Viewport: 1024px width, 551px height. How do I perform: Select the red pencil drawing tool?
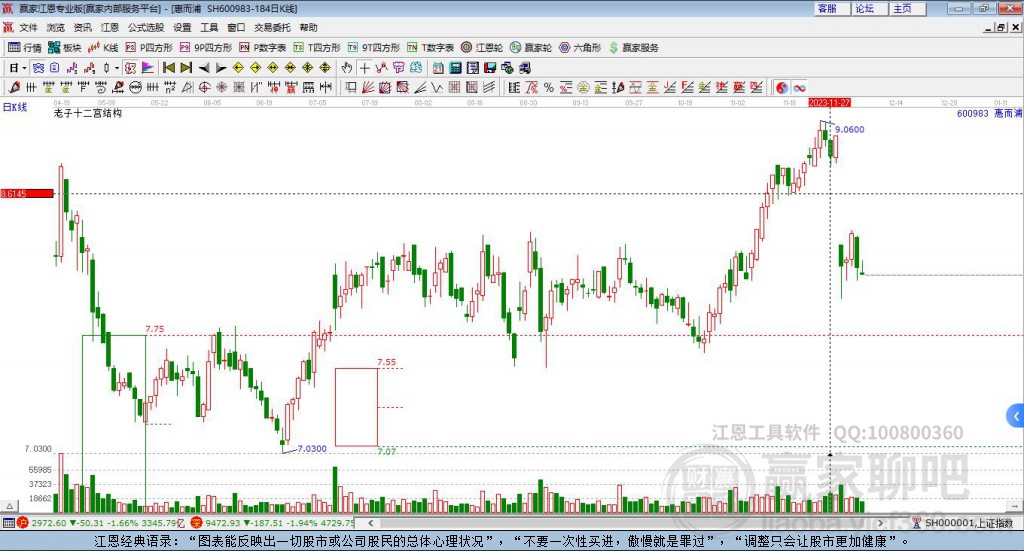coord(14,87)
